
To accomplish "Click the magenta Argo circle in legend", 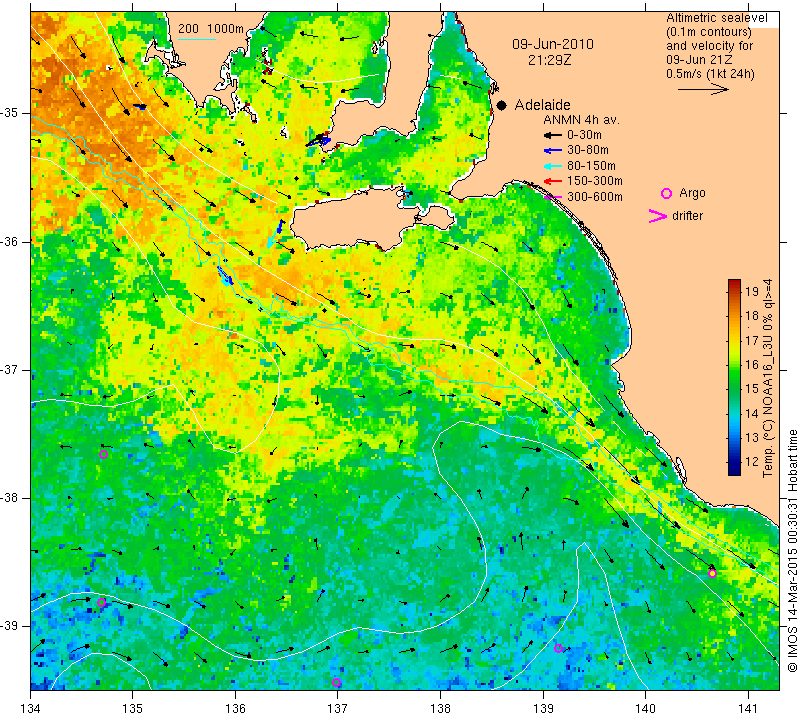I will click(x=666, y=193).
